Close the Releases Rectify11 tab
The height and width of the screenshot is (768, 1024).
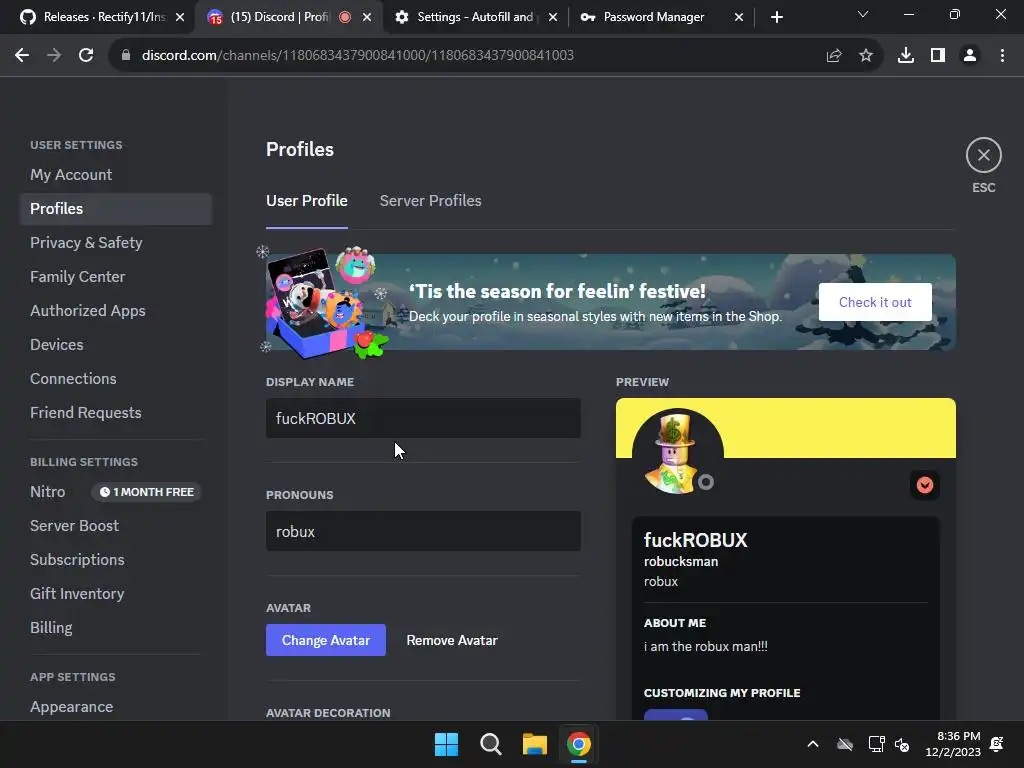click(x=180, y=18)
